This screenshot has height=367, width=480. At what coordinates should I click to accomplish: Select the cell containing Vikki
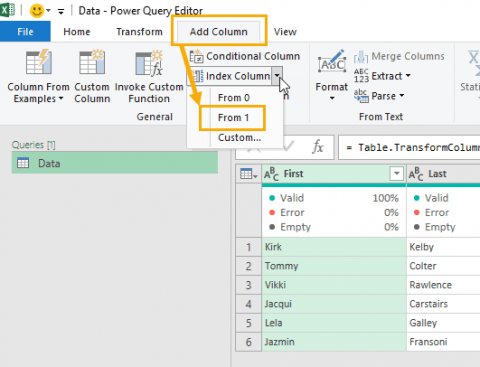click(x=334, y=285)
